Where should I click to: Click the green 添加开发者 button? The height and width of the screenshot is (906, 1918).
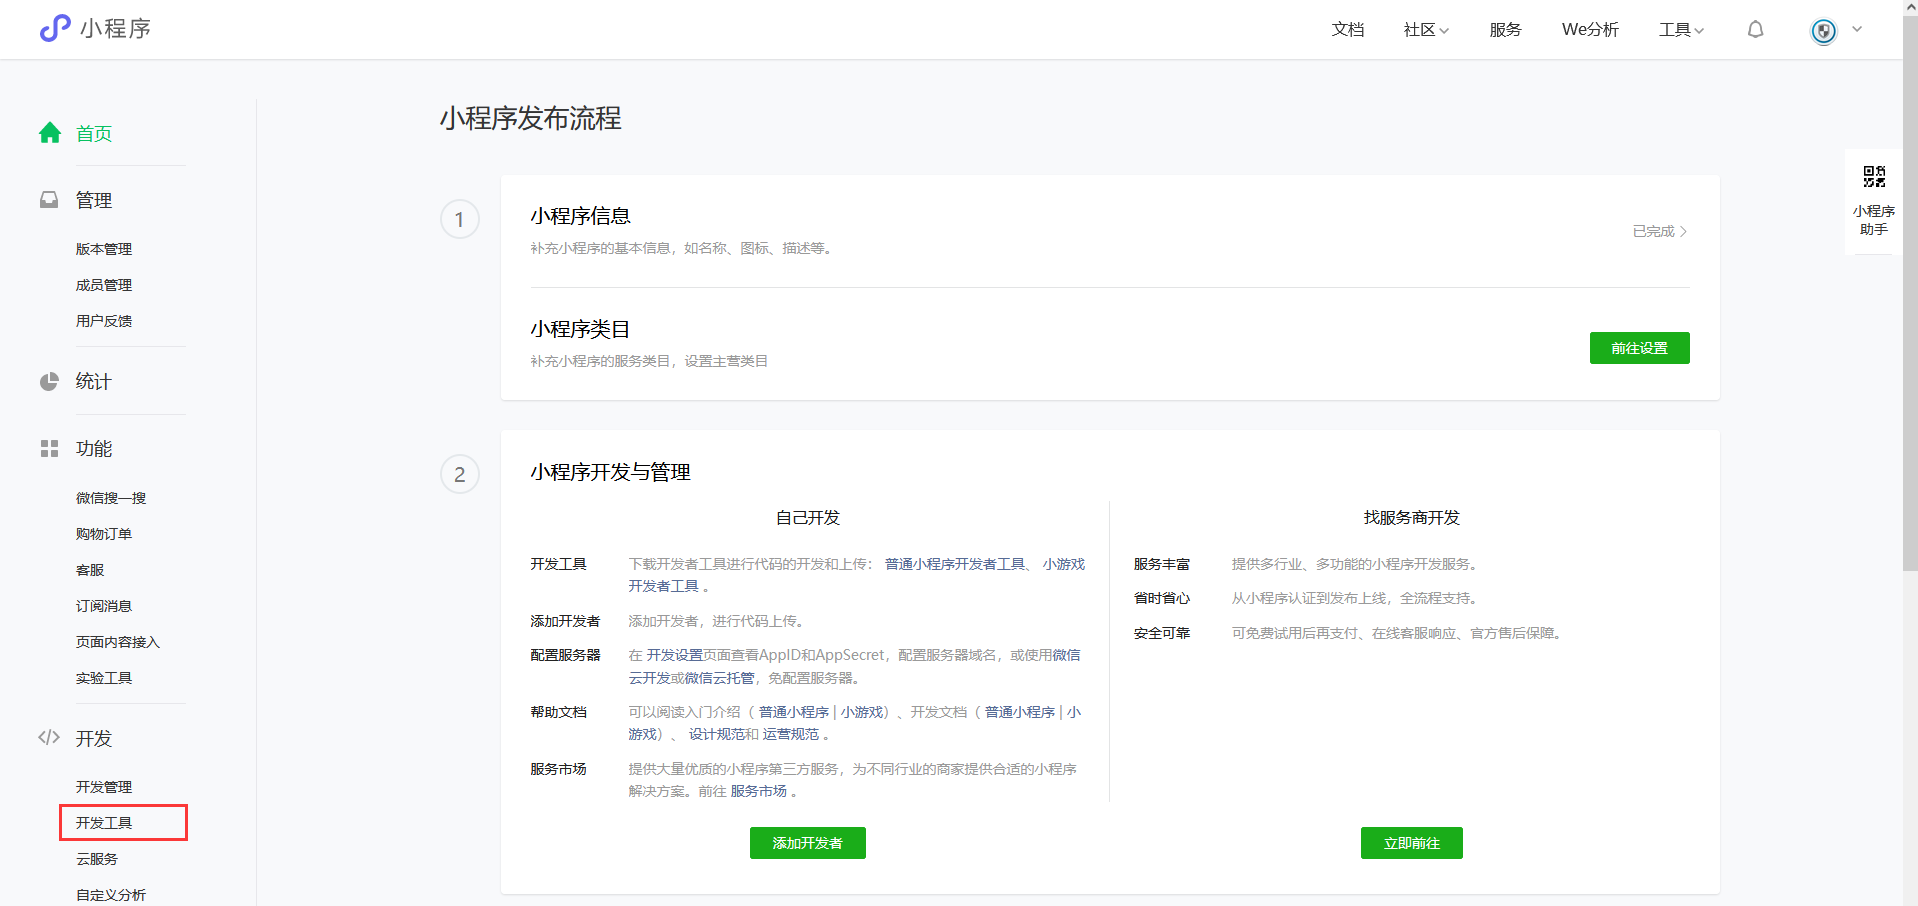click(807, 843)
